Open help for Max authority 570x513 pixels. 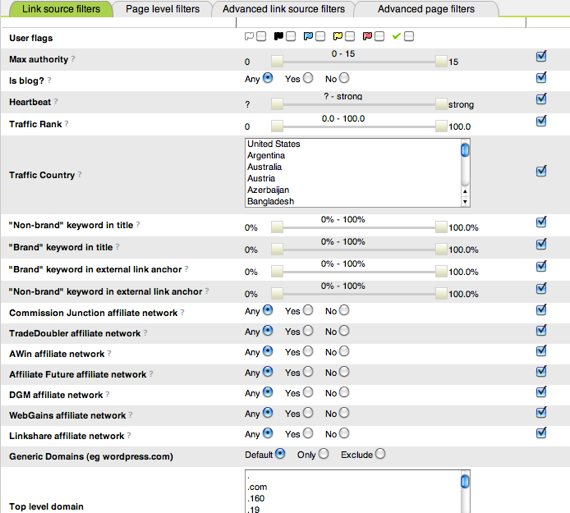73,59
